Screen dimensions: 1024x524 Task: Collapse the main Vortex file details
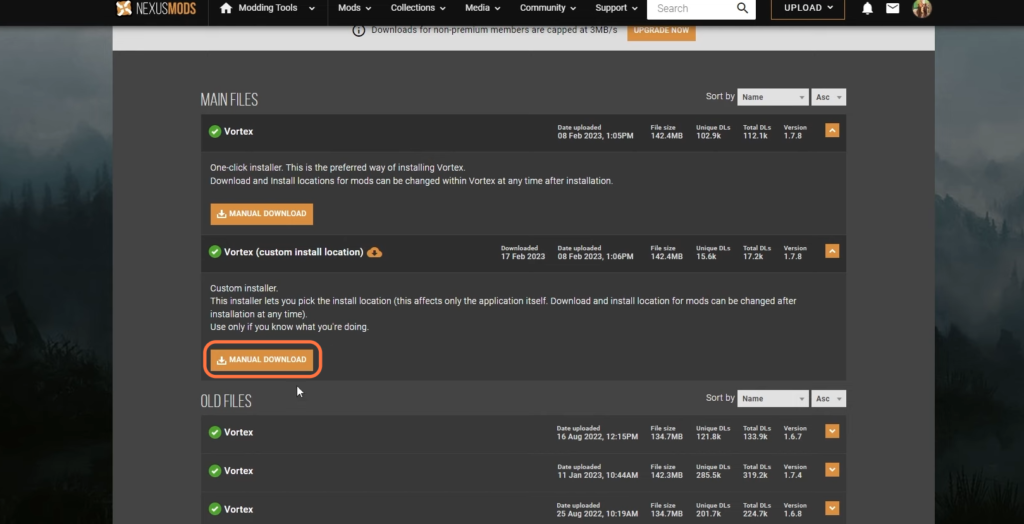(832, 131)
